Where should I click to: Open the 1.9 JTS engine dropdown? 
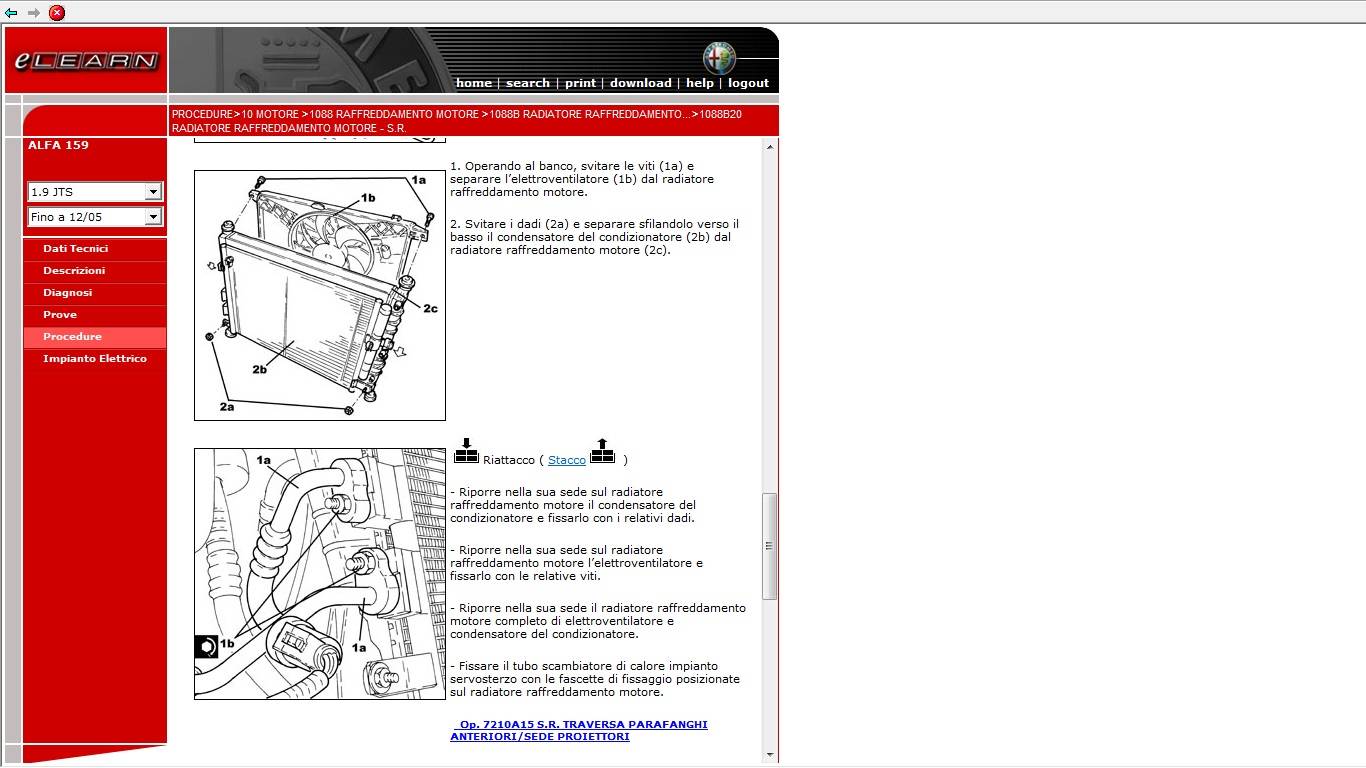(95, 191)
